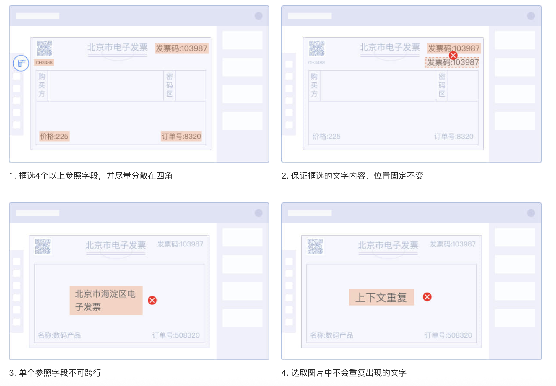Click the QR code in panel 1 invoice
The width and height of the screenshot is (556, 386).
[44, 49]
